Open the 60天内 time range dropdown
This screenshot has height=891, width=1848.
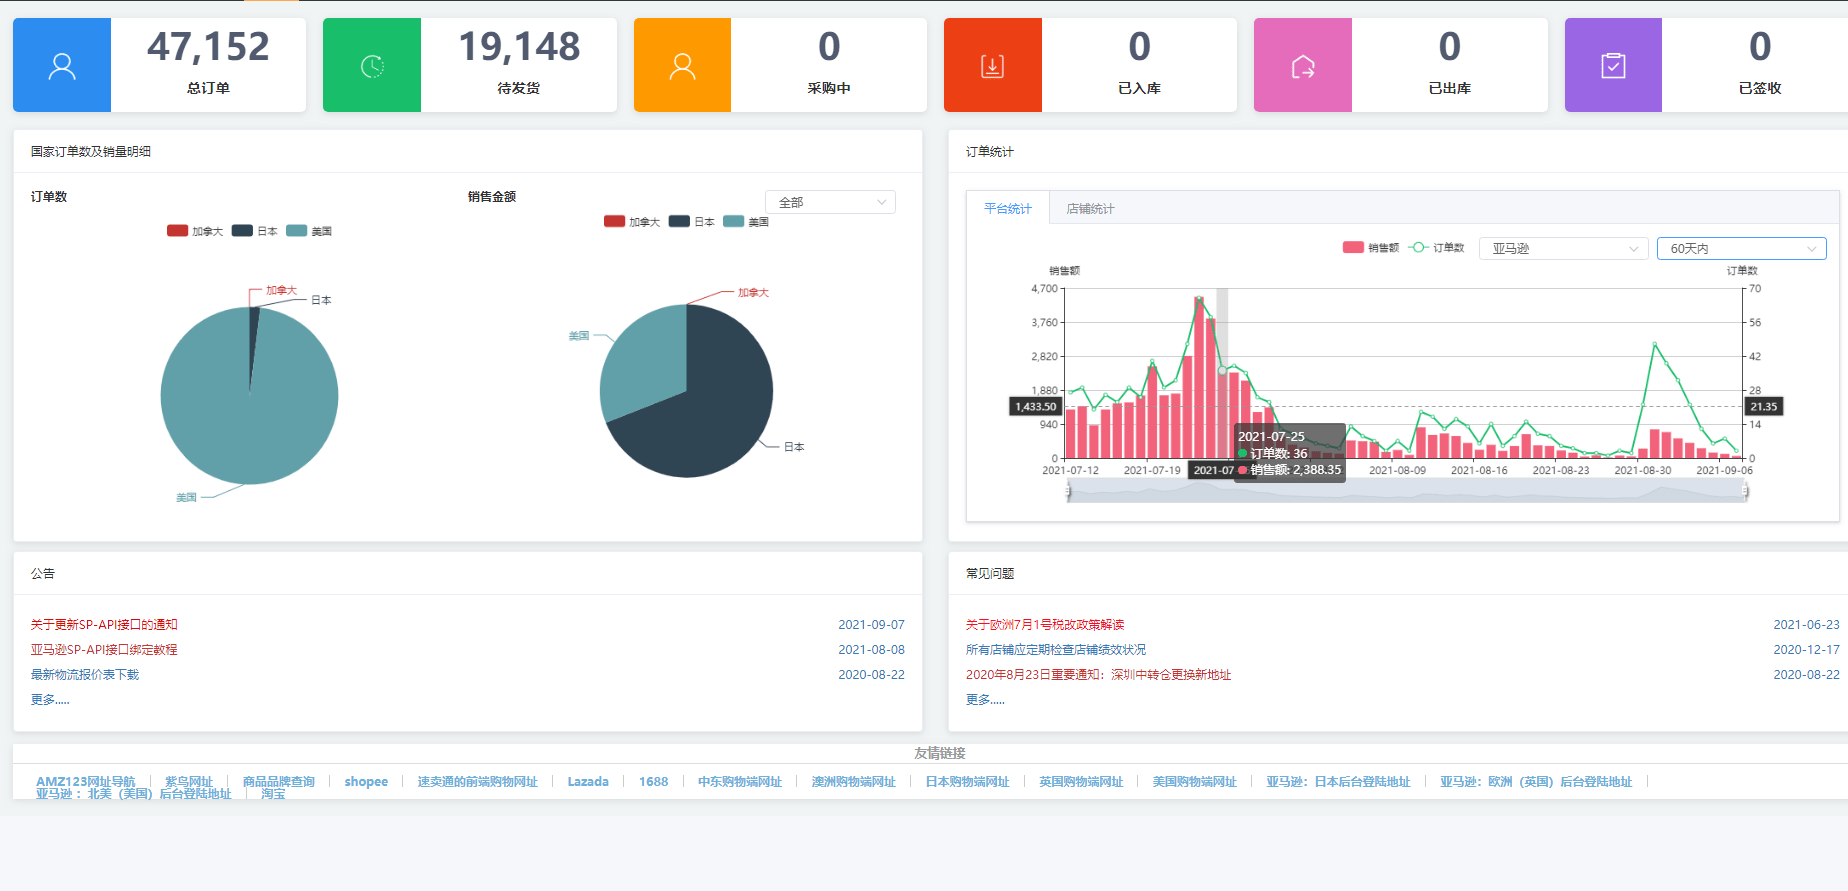coord(1741,248)
